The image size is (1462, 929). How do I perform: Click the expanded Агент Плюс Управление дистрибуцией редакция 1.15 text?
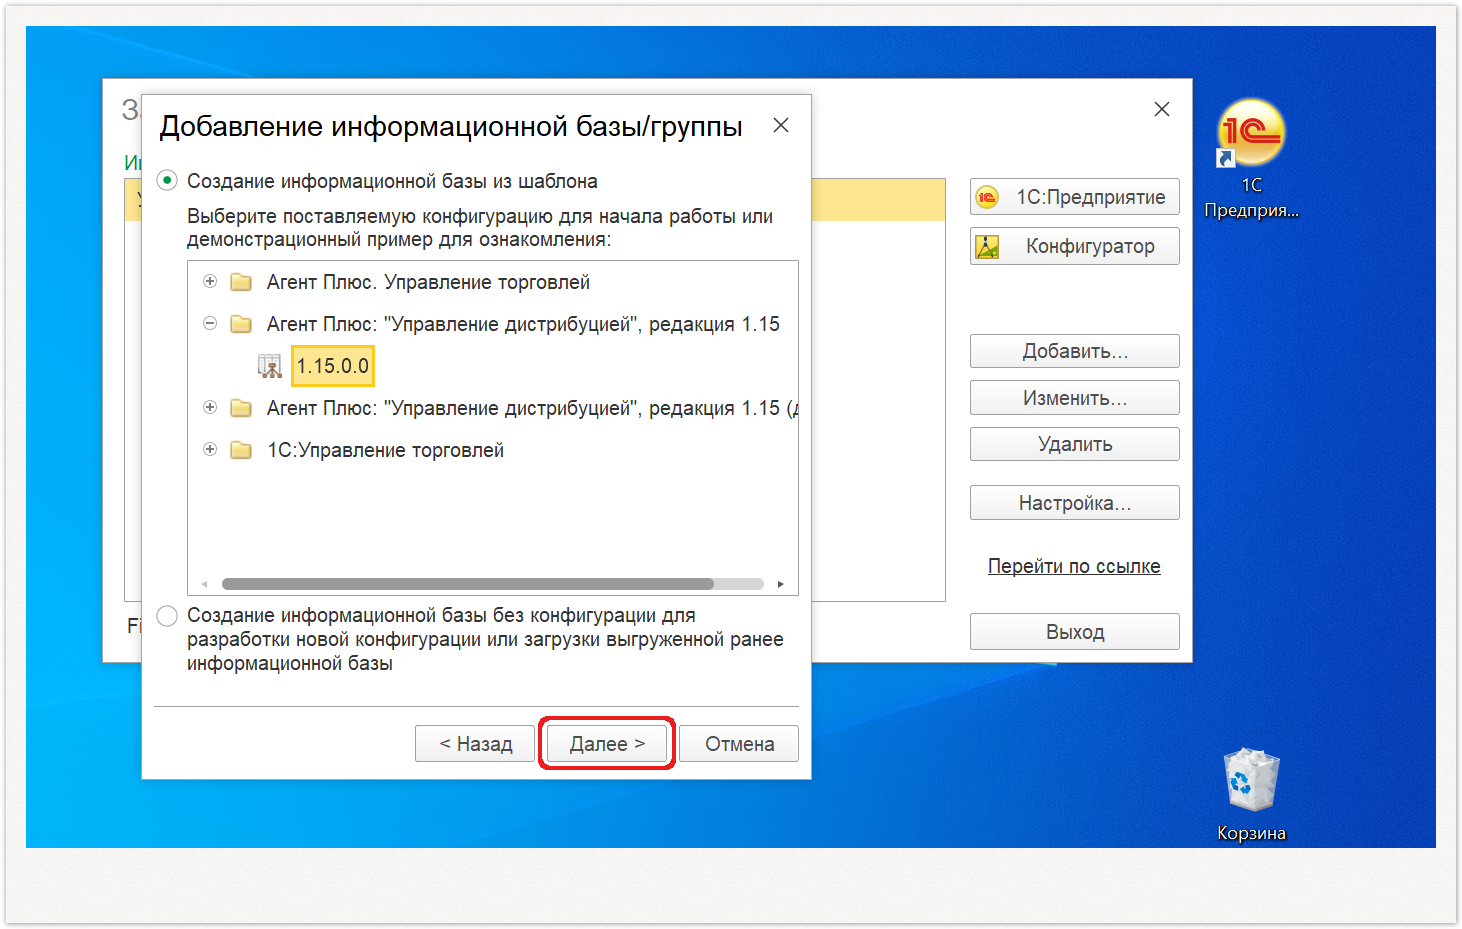tap(523, 324)
